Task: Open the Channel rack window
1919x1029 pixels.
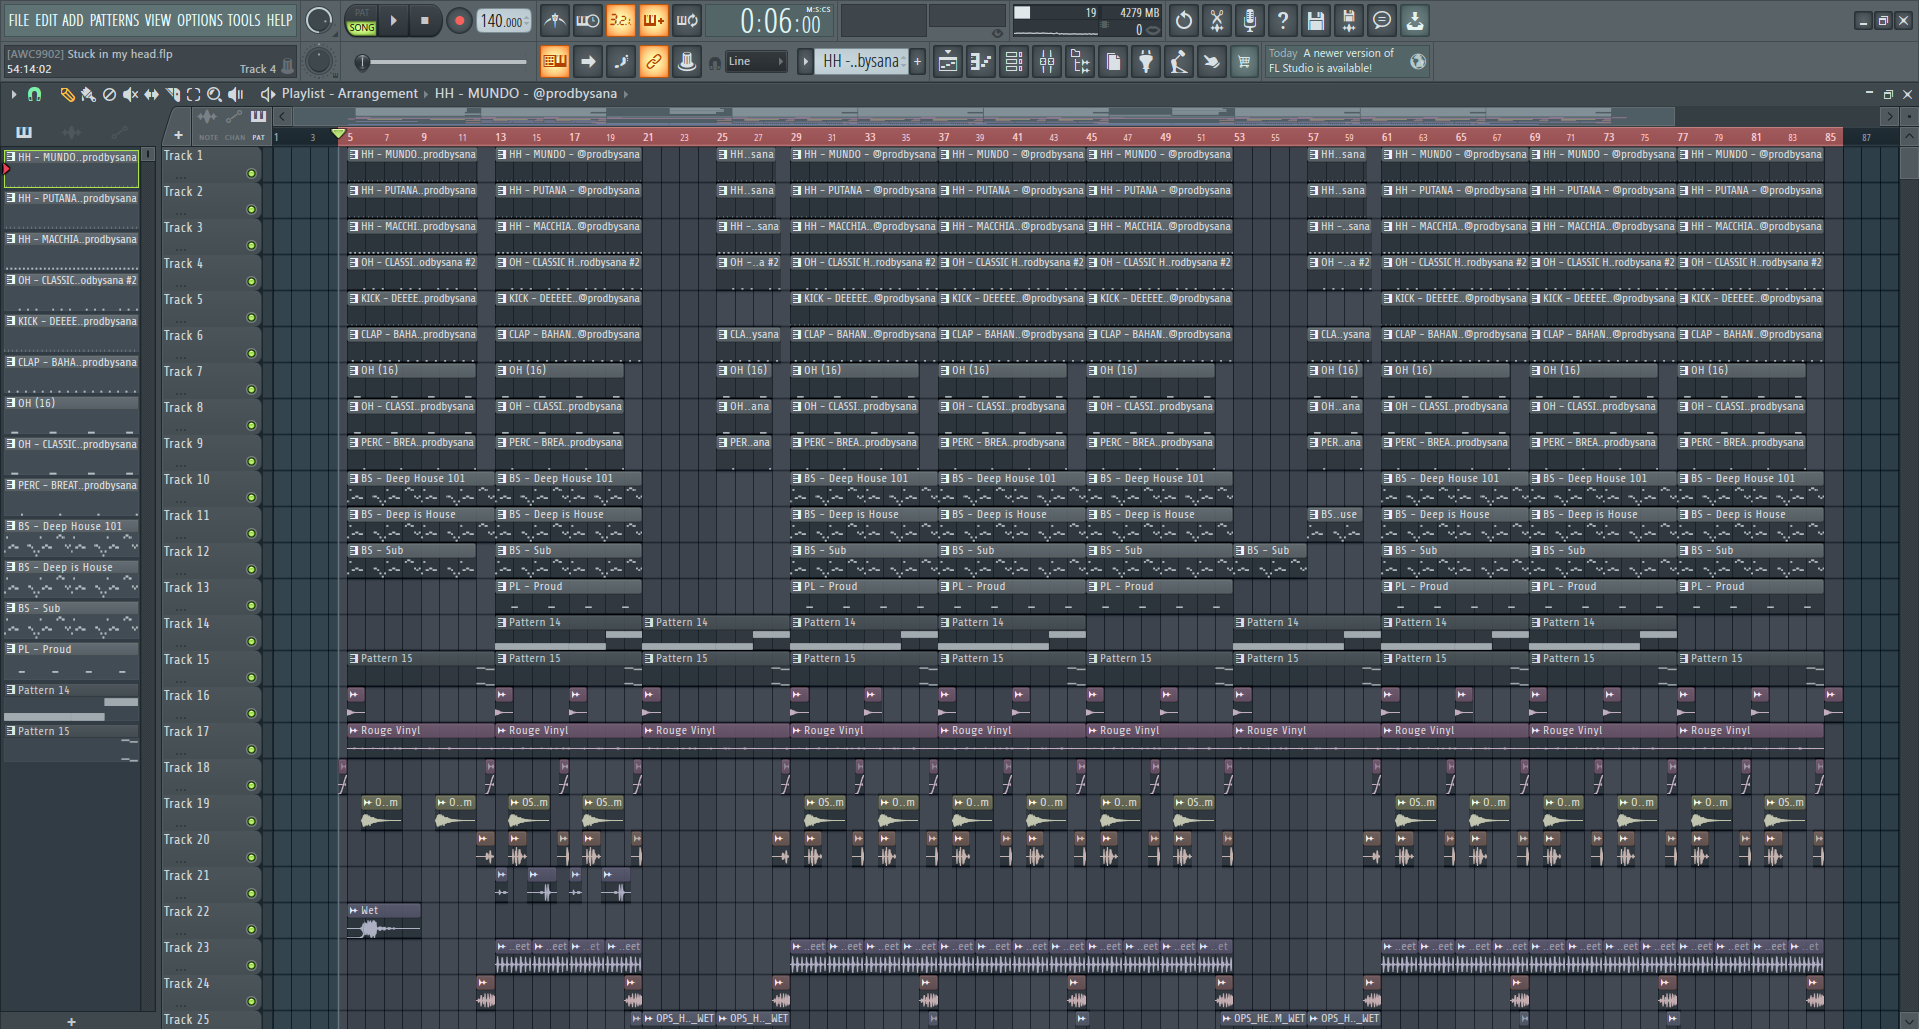Action: 1014,62
